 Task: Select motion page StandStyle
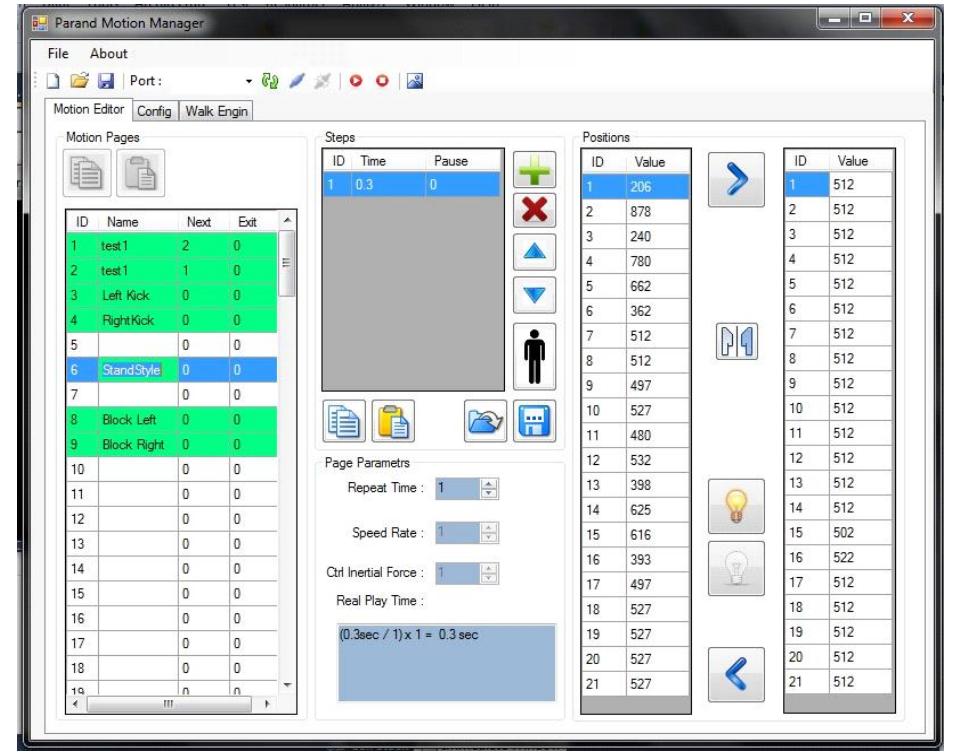pyautogui.click(x=172, y=370)
